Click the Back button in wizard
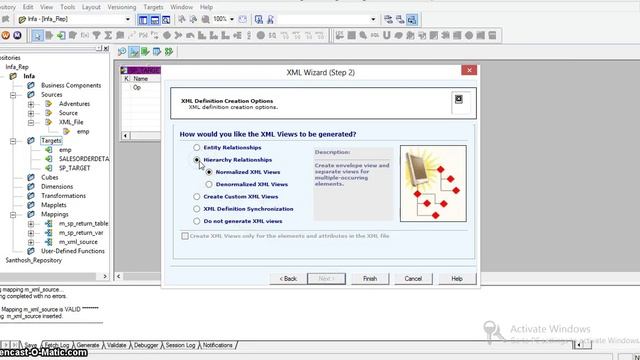 click(288, 279)
